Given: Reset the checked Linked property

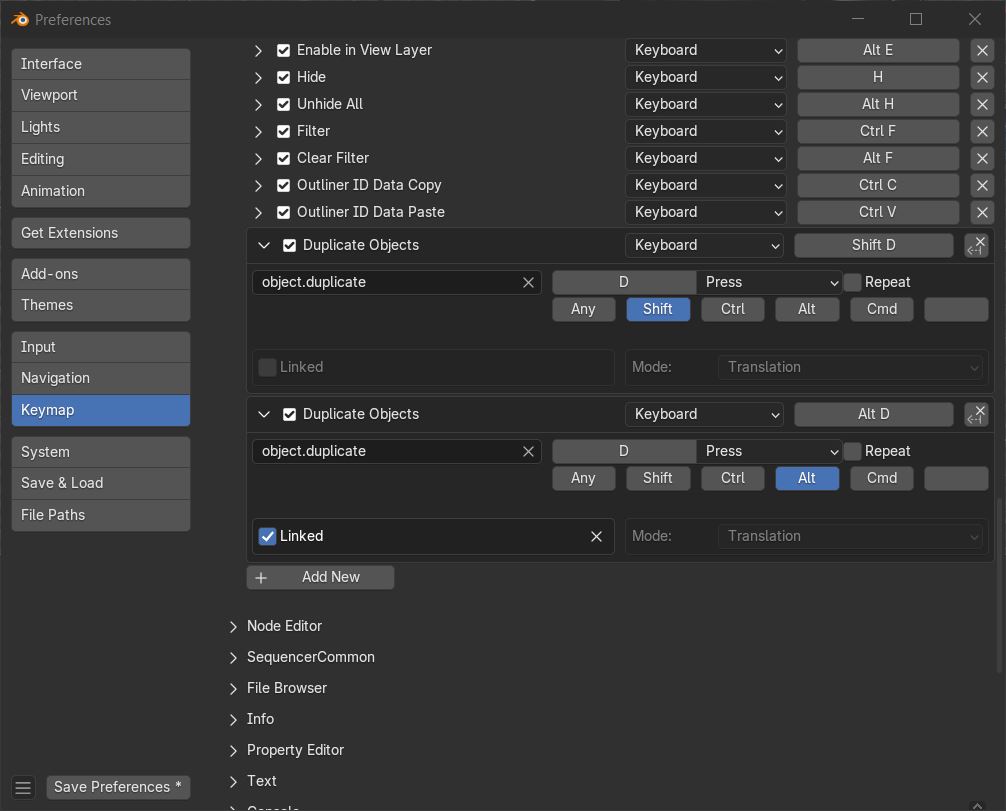Looking at the screenshot, I should point(596,536).
